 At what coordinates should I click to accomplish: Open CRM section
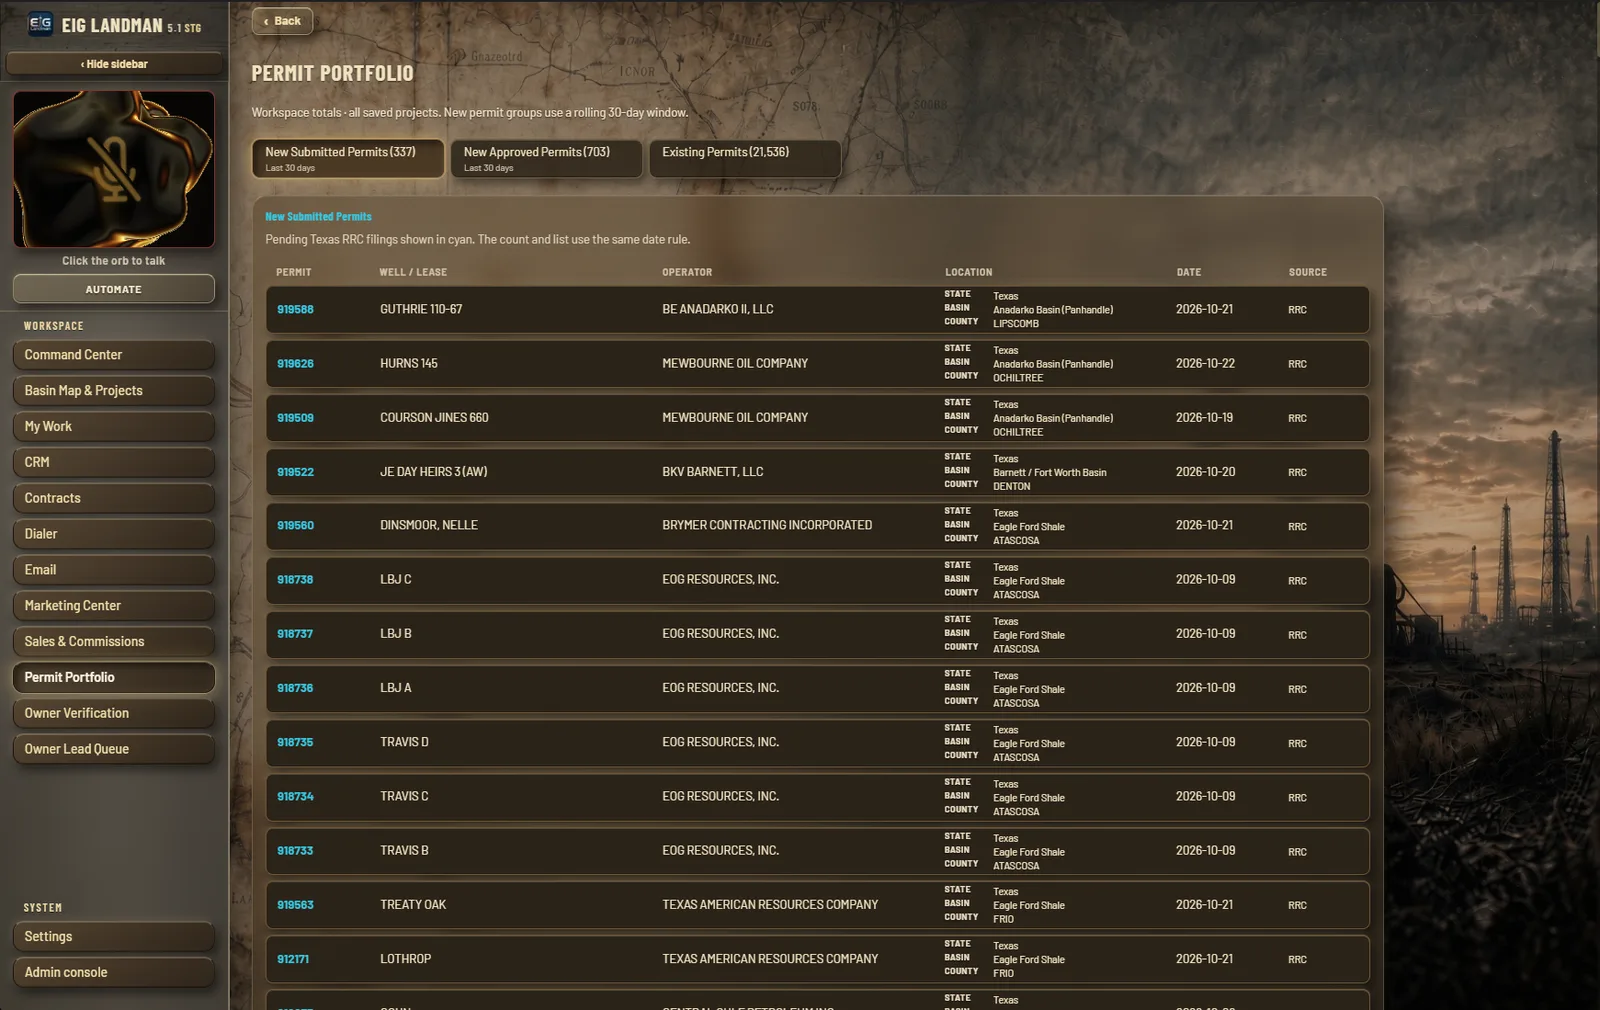[114, 463]
